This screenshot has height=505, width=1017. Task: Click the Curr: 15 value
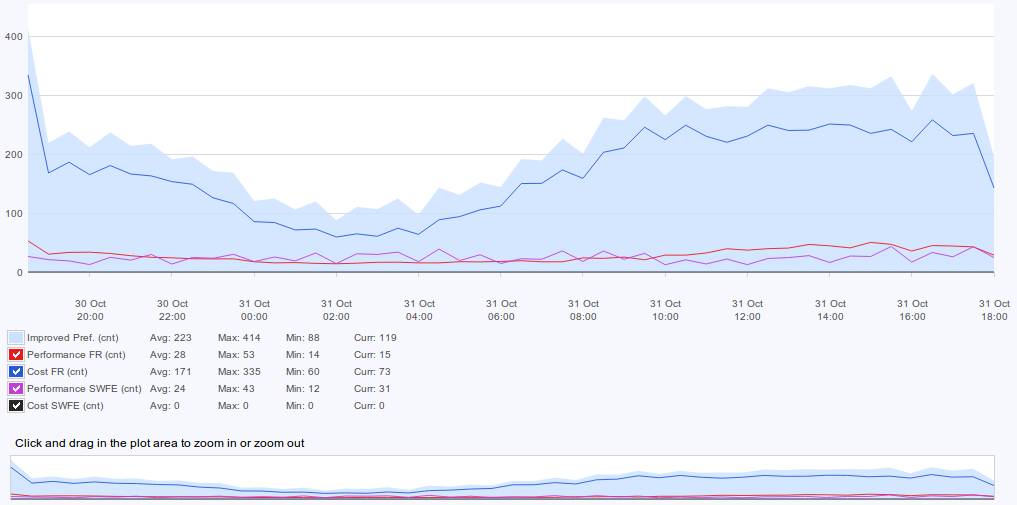click(372, 355)
